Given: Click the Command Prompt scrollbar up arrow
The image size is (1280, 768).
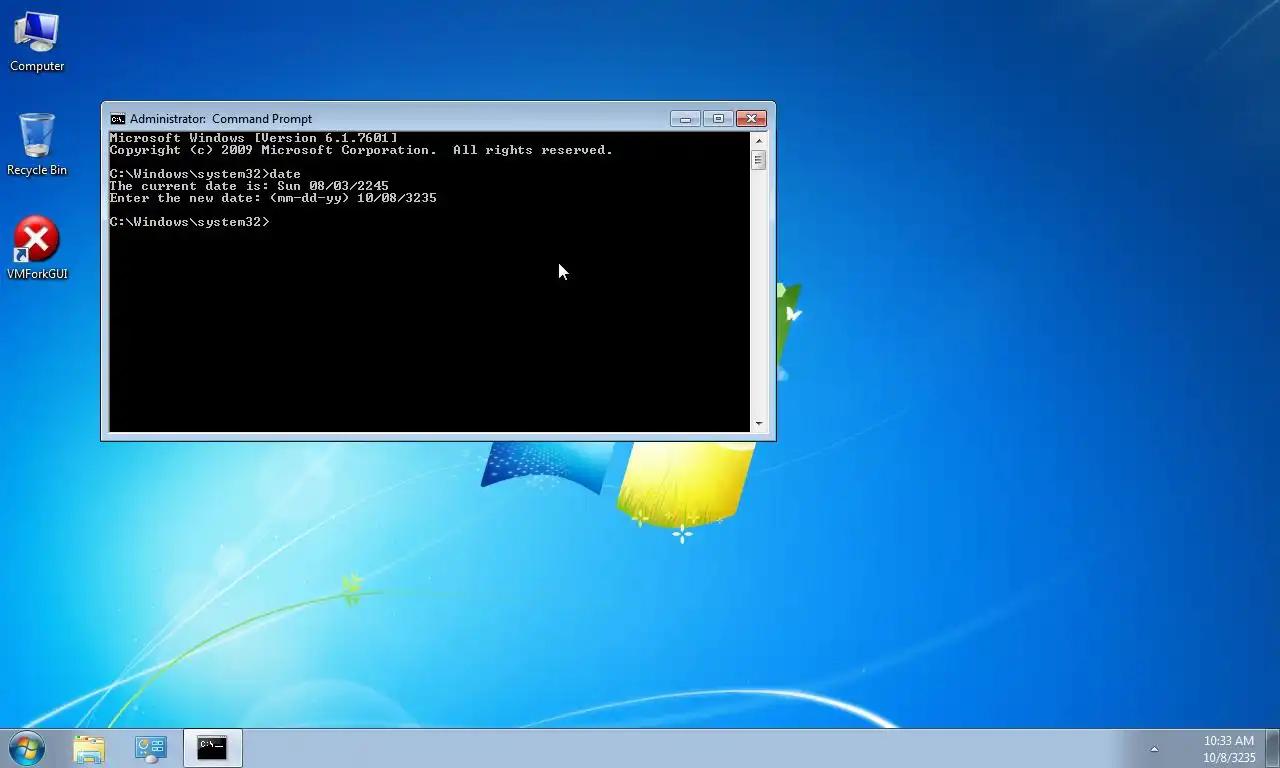Looking at the screenshot, I should [x=759, y=140].
